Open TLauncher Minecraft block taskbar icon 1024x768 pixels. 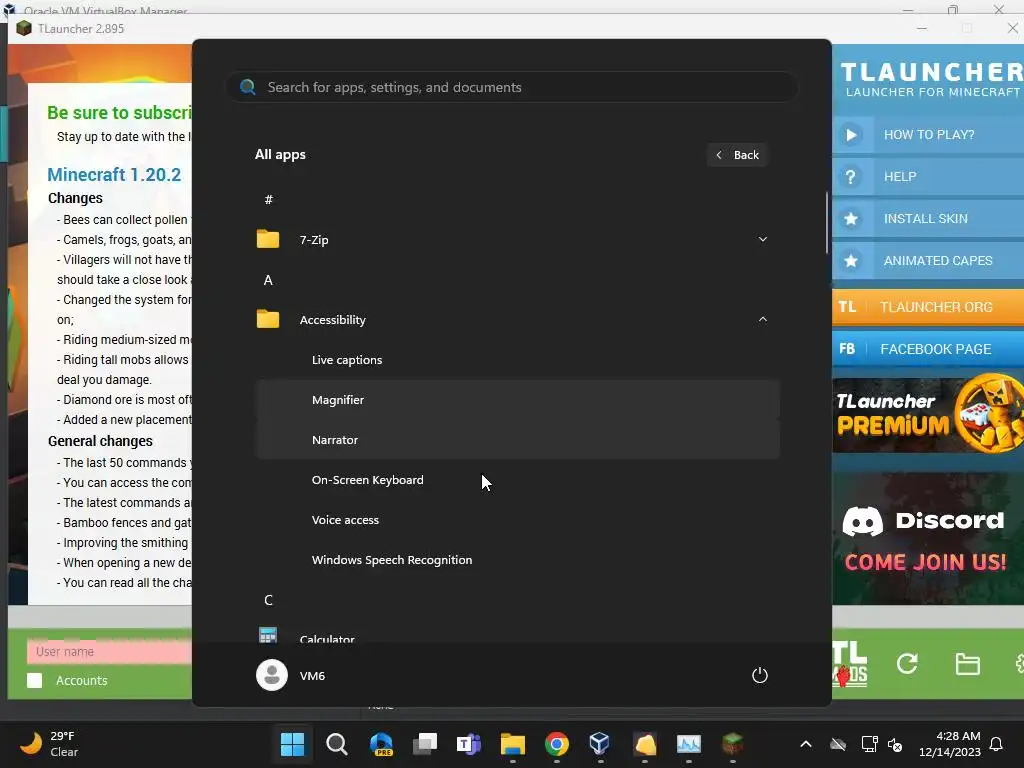(x=733, y=744)
